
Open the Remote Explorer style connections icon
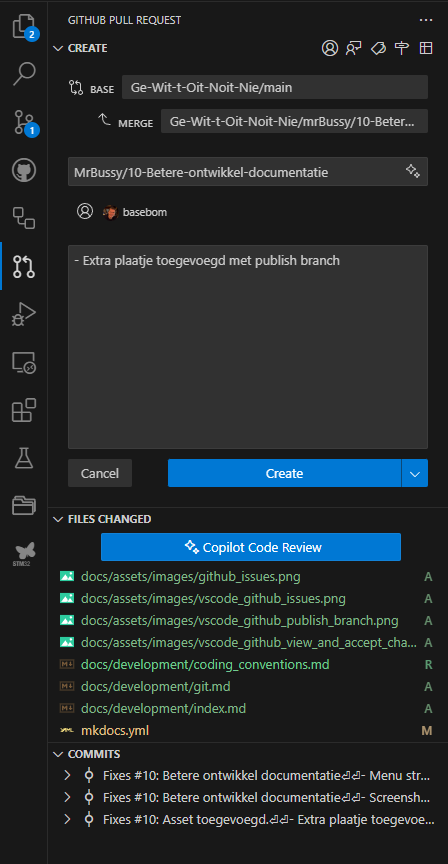point(24,218)
